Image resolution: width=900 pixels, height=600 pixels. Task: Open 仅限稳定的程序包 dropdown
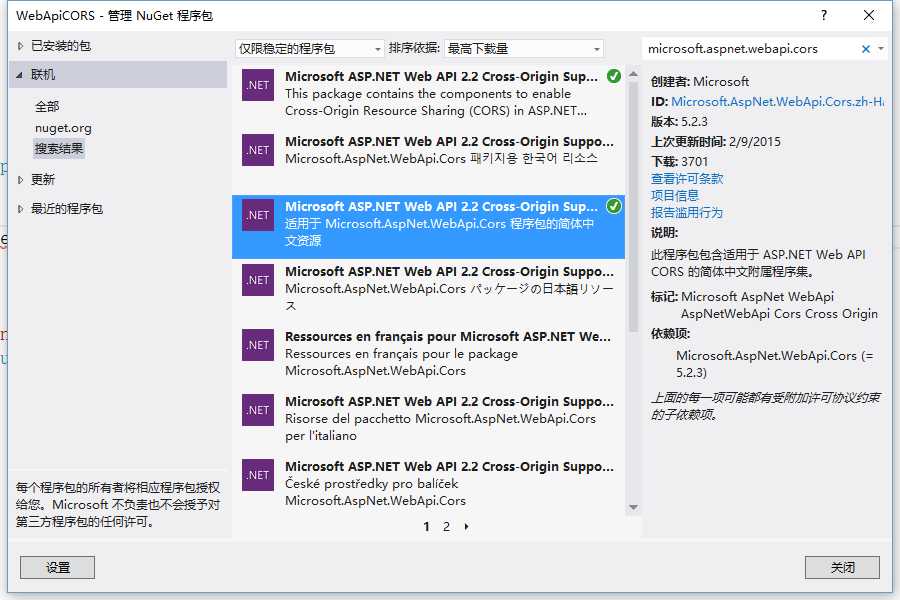click(x=309, y=49)
